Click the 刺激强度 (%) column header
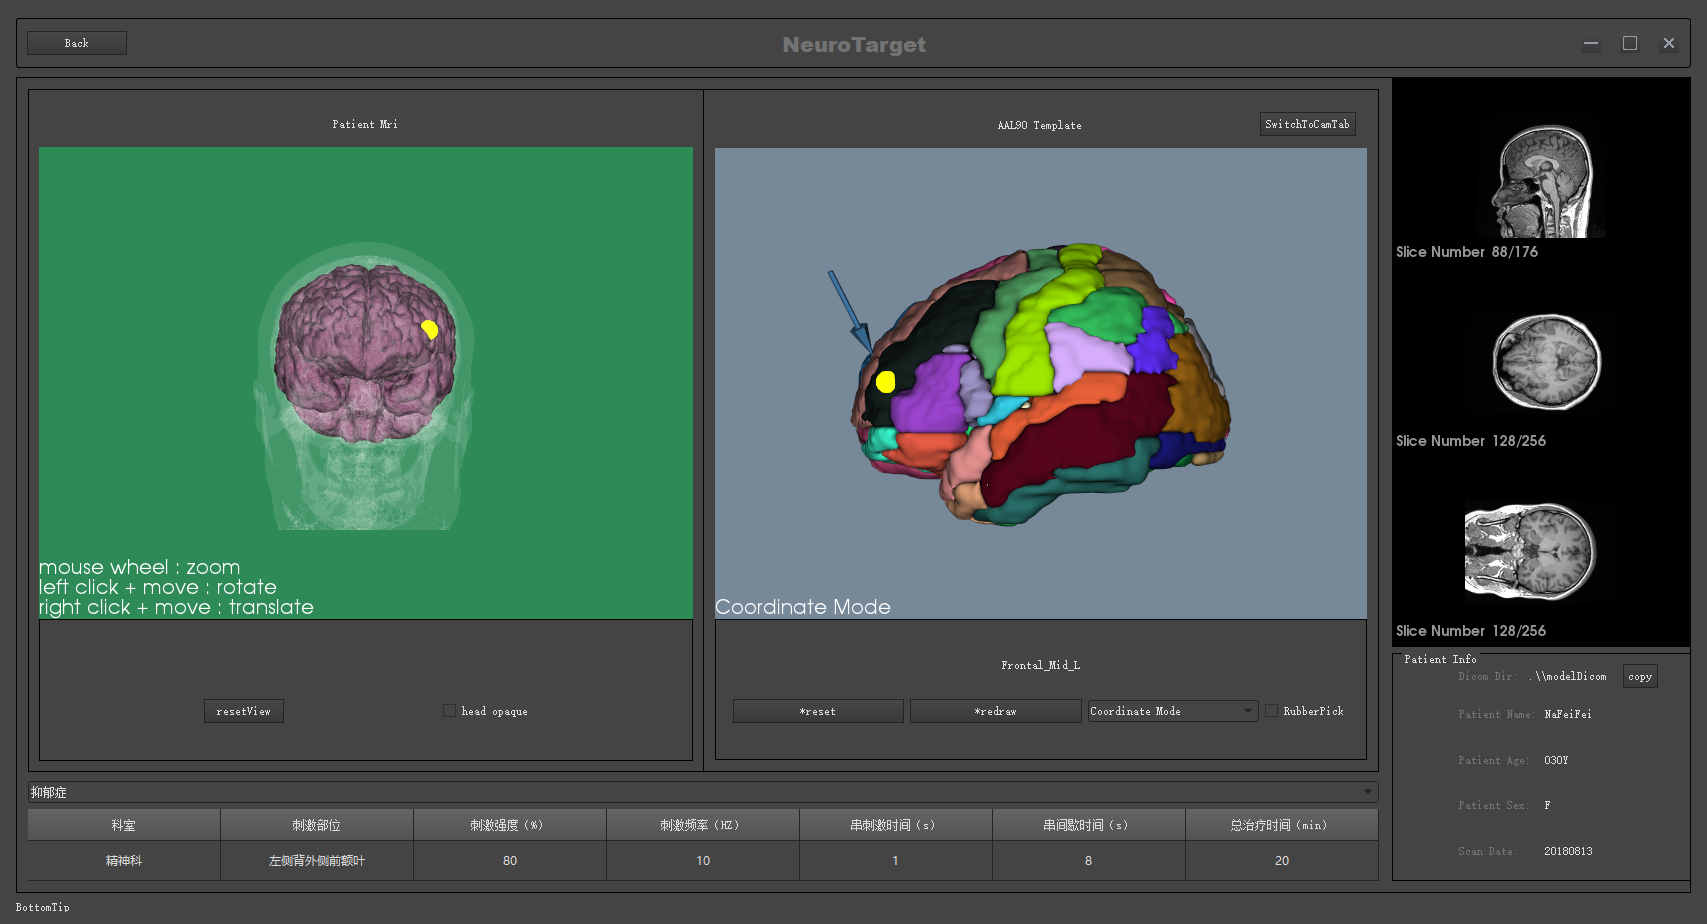This screenshot has height=924, width=1707. coord(510,825)
